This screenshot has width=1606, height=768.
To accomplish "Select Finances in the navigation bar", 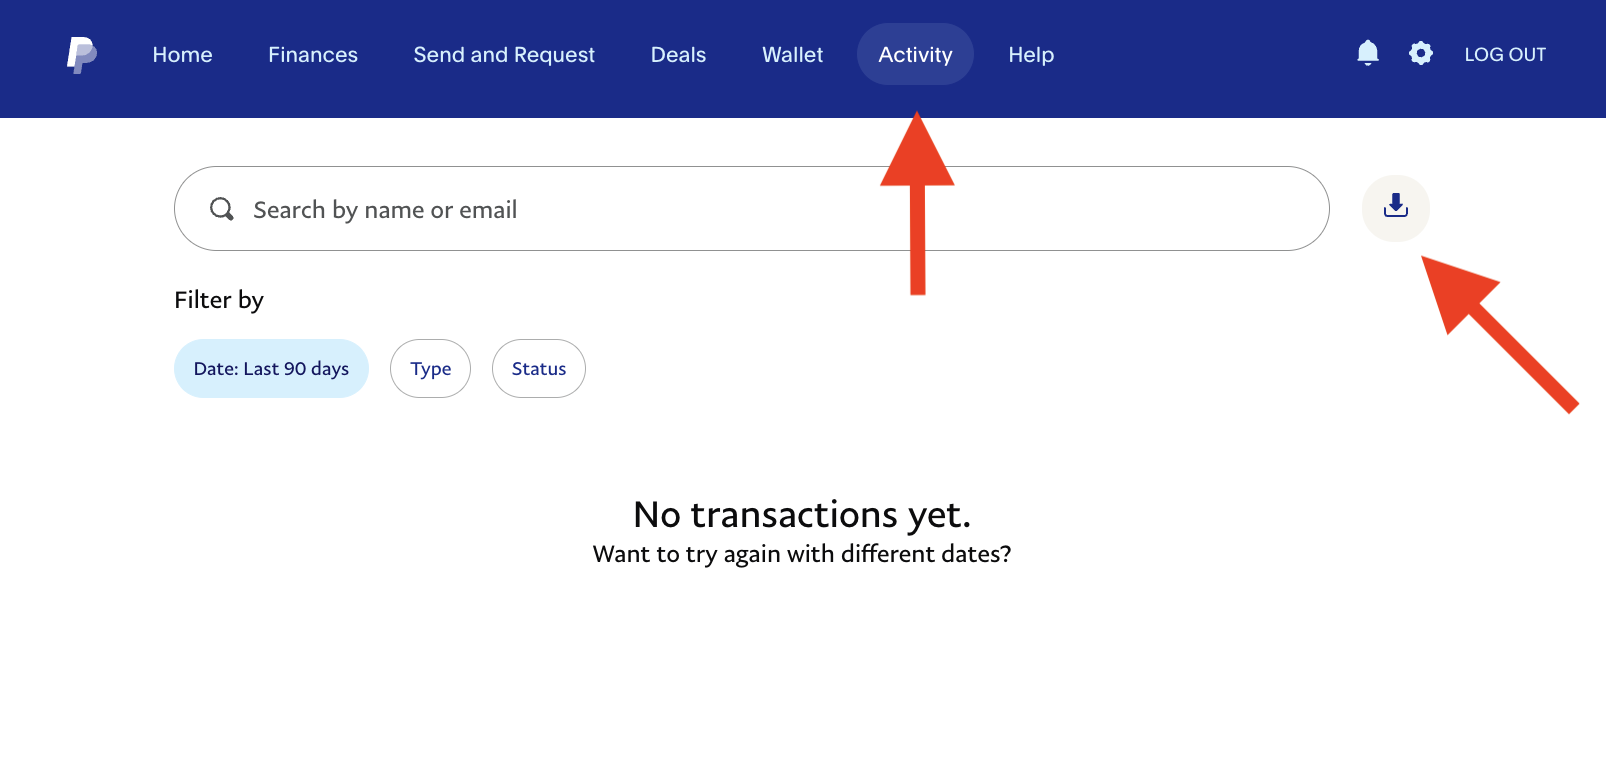I will tap(313, 55).
